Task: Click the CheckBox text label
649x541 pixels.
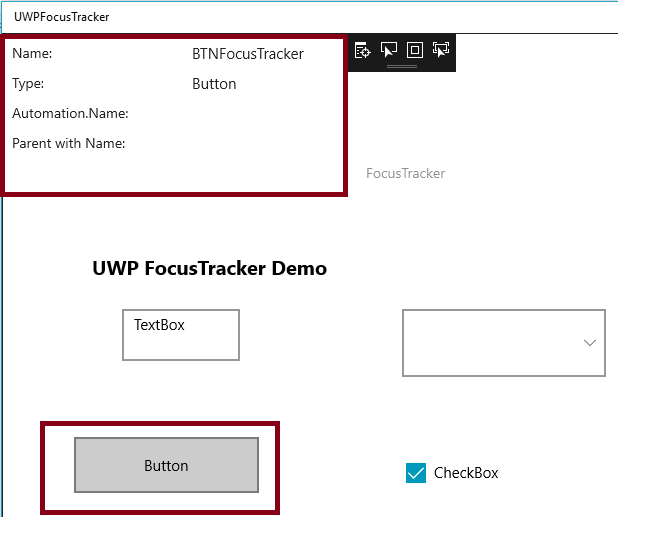Action: [x=466, y=473]
